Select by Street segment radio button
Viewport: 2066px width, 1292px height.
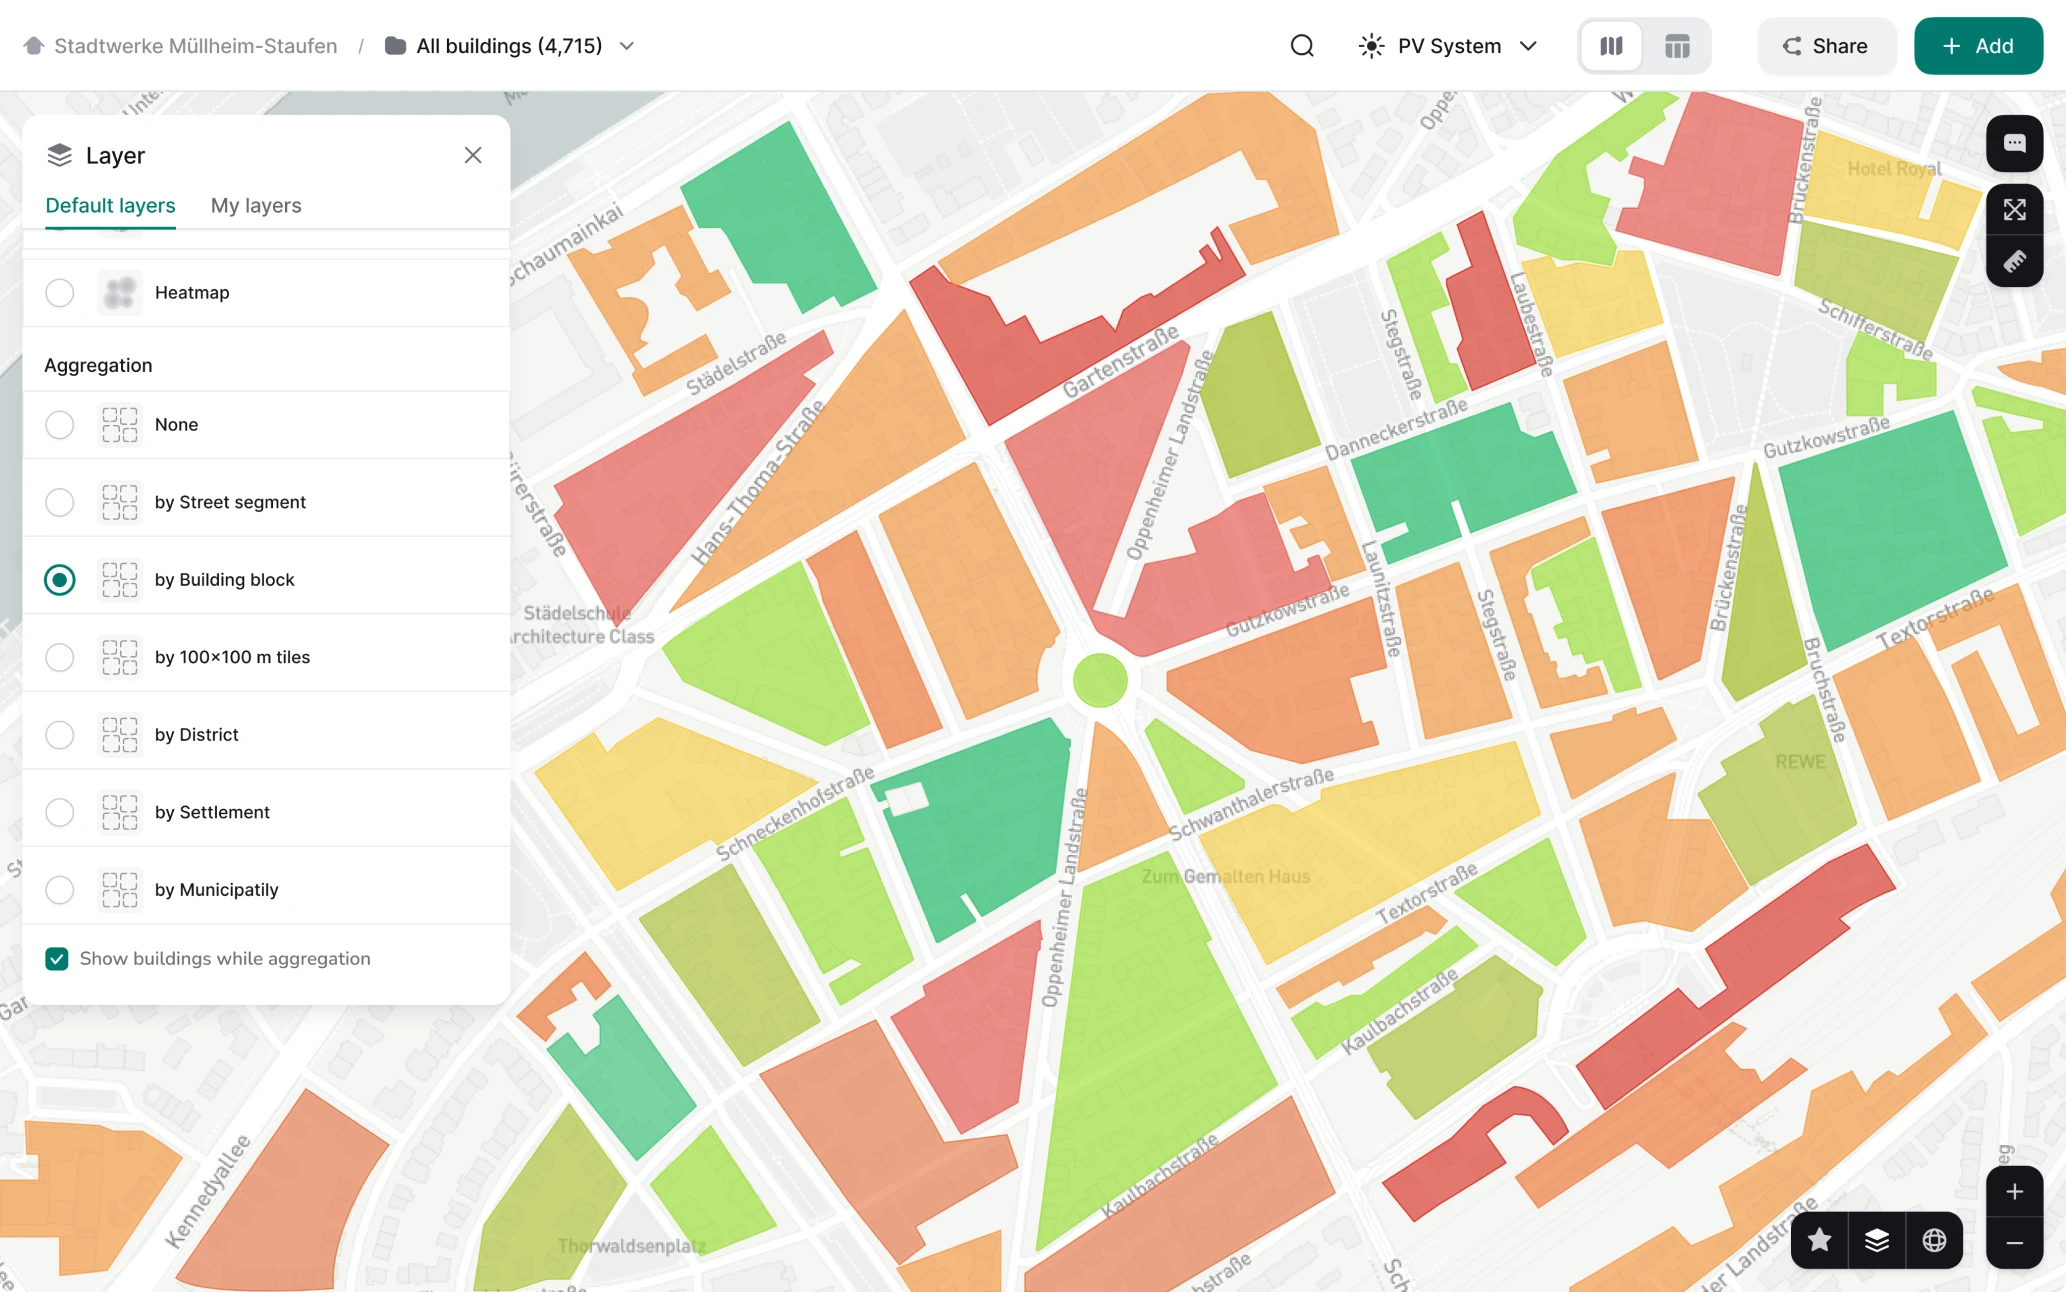coord(60,502)
